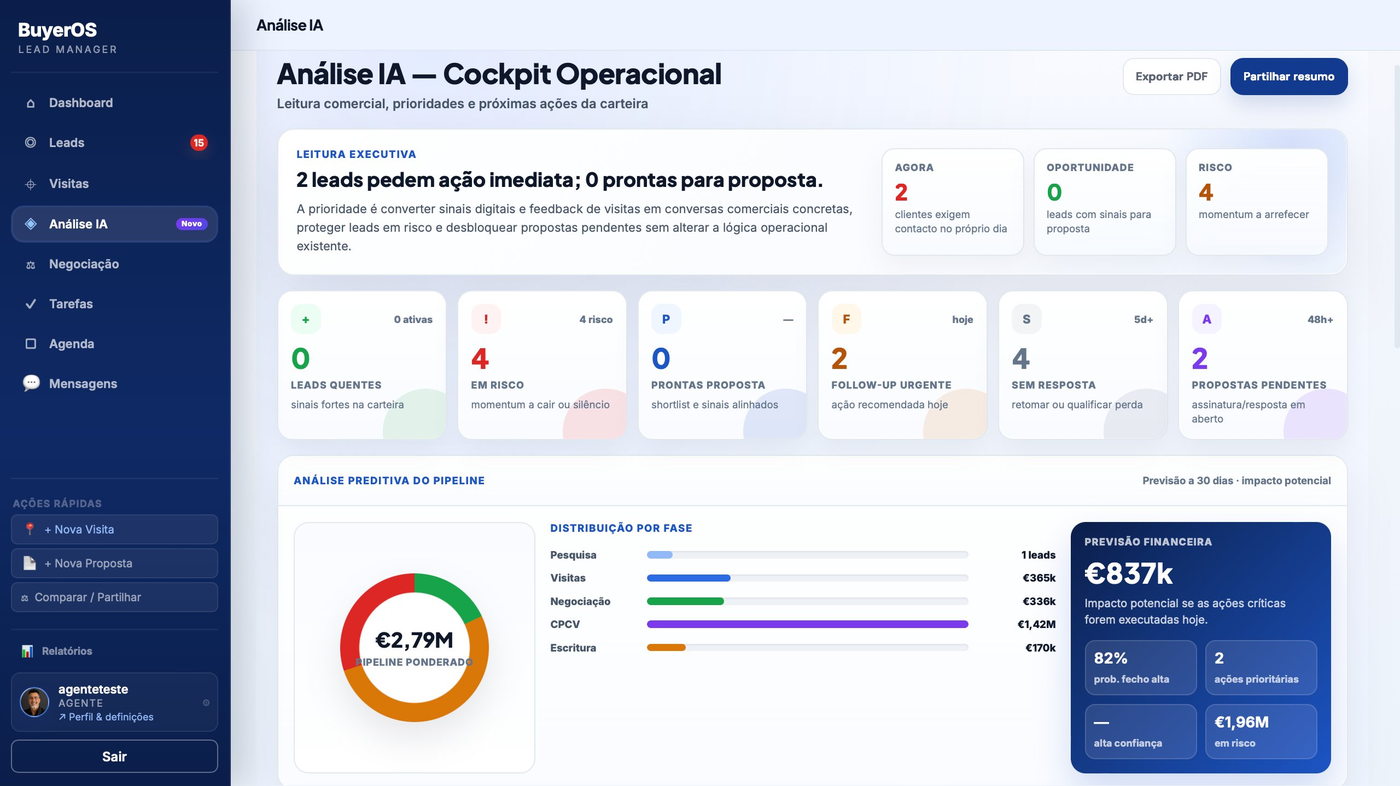The width and height of the screenshot is (1400, 786).
Task: Click the green Negociação phase bar
Action: [685, 601]
